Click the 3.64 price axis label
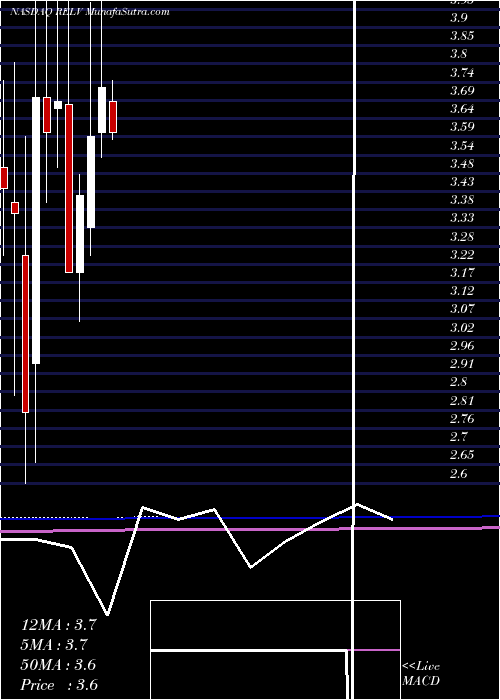This screenshot has width=500, height=700. pyautogui.click(x=462, y=109)
